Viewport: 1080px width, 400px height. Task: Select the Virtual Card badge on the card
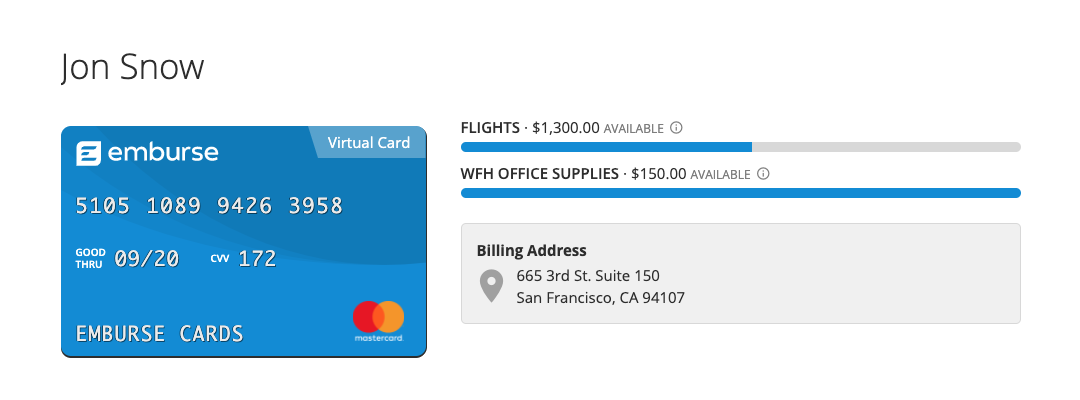pyautogui.click(x=368, y=143)
